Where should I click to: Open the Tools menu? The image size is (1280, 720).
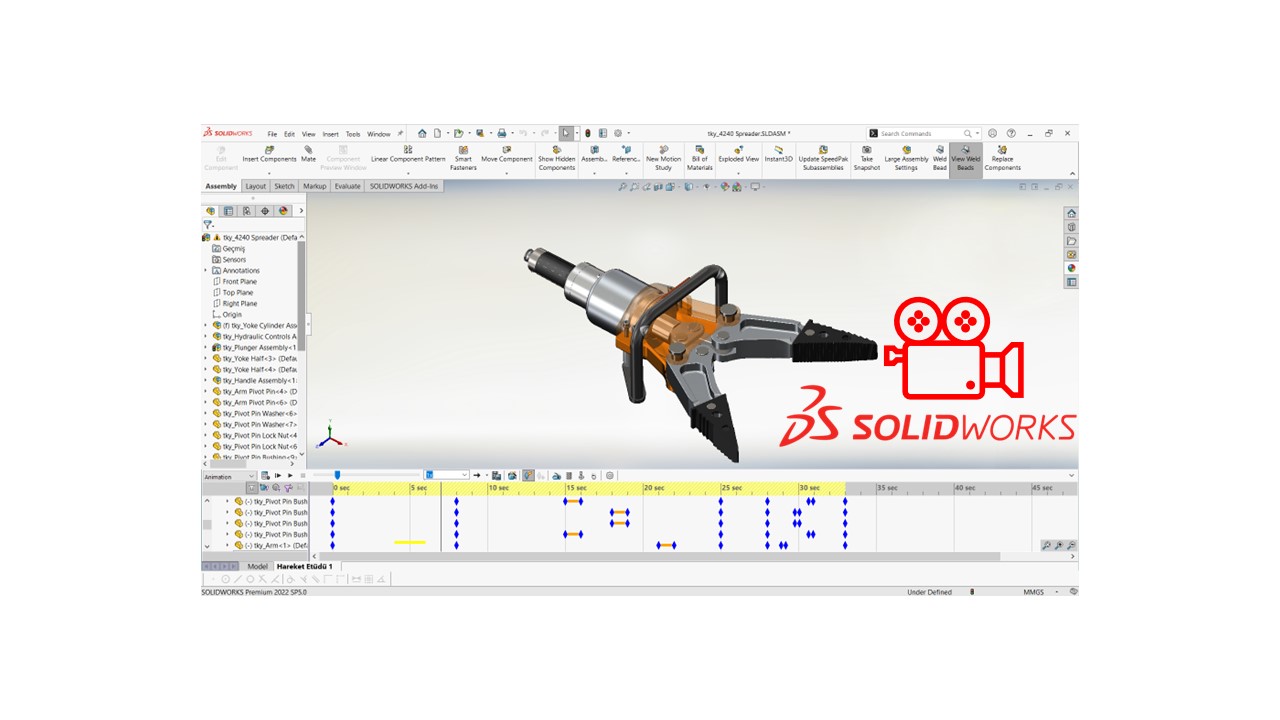353,134
